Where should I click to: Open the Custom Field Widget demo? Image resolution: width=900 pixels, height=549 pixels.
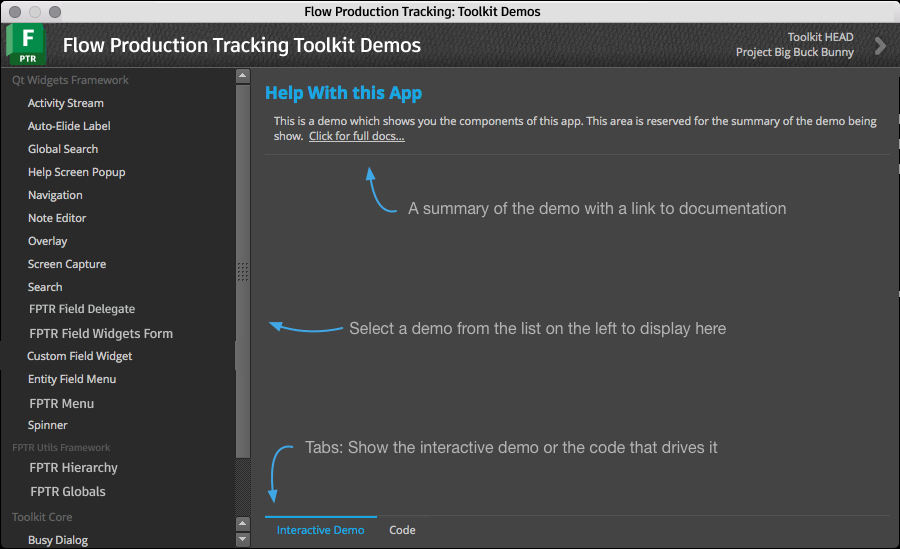click(x=80, y=356)
